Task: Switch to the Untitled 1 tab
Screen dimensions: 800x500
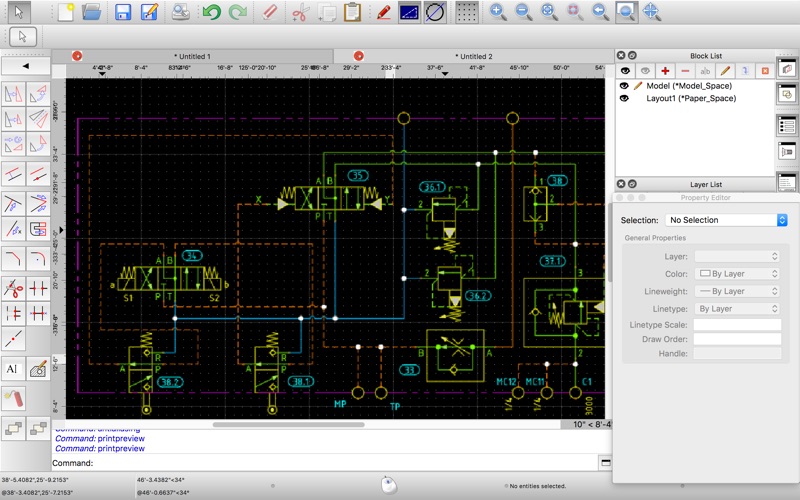Action: click(192, 57)
